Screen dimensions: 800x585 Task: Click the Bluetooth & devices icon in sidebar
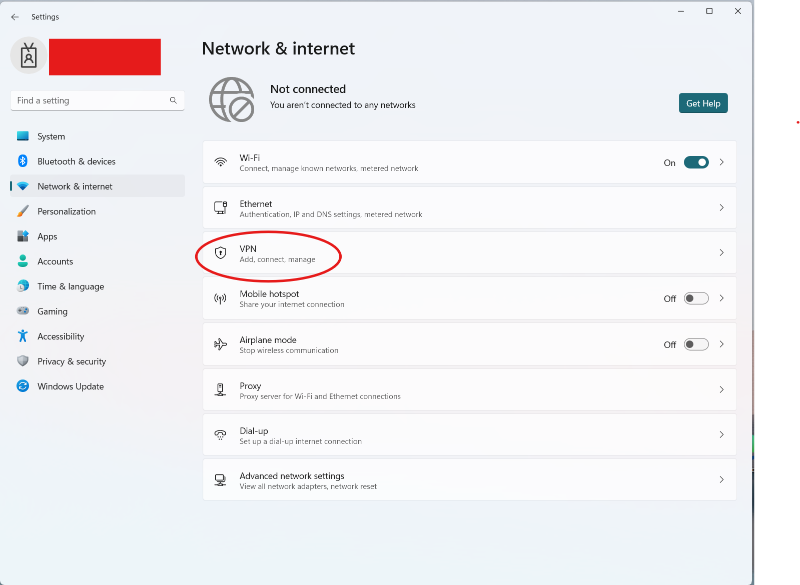point(22,161)
